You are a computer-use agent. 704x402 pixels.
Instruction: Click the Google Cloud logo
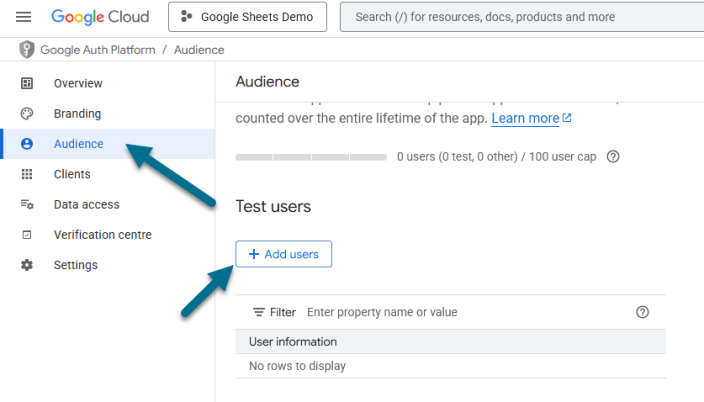100,17
